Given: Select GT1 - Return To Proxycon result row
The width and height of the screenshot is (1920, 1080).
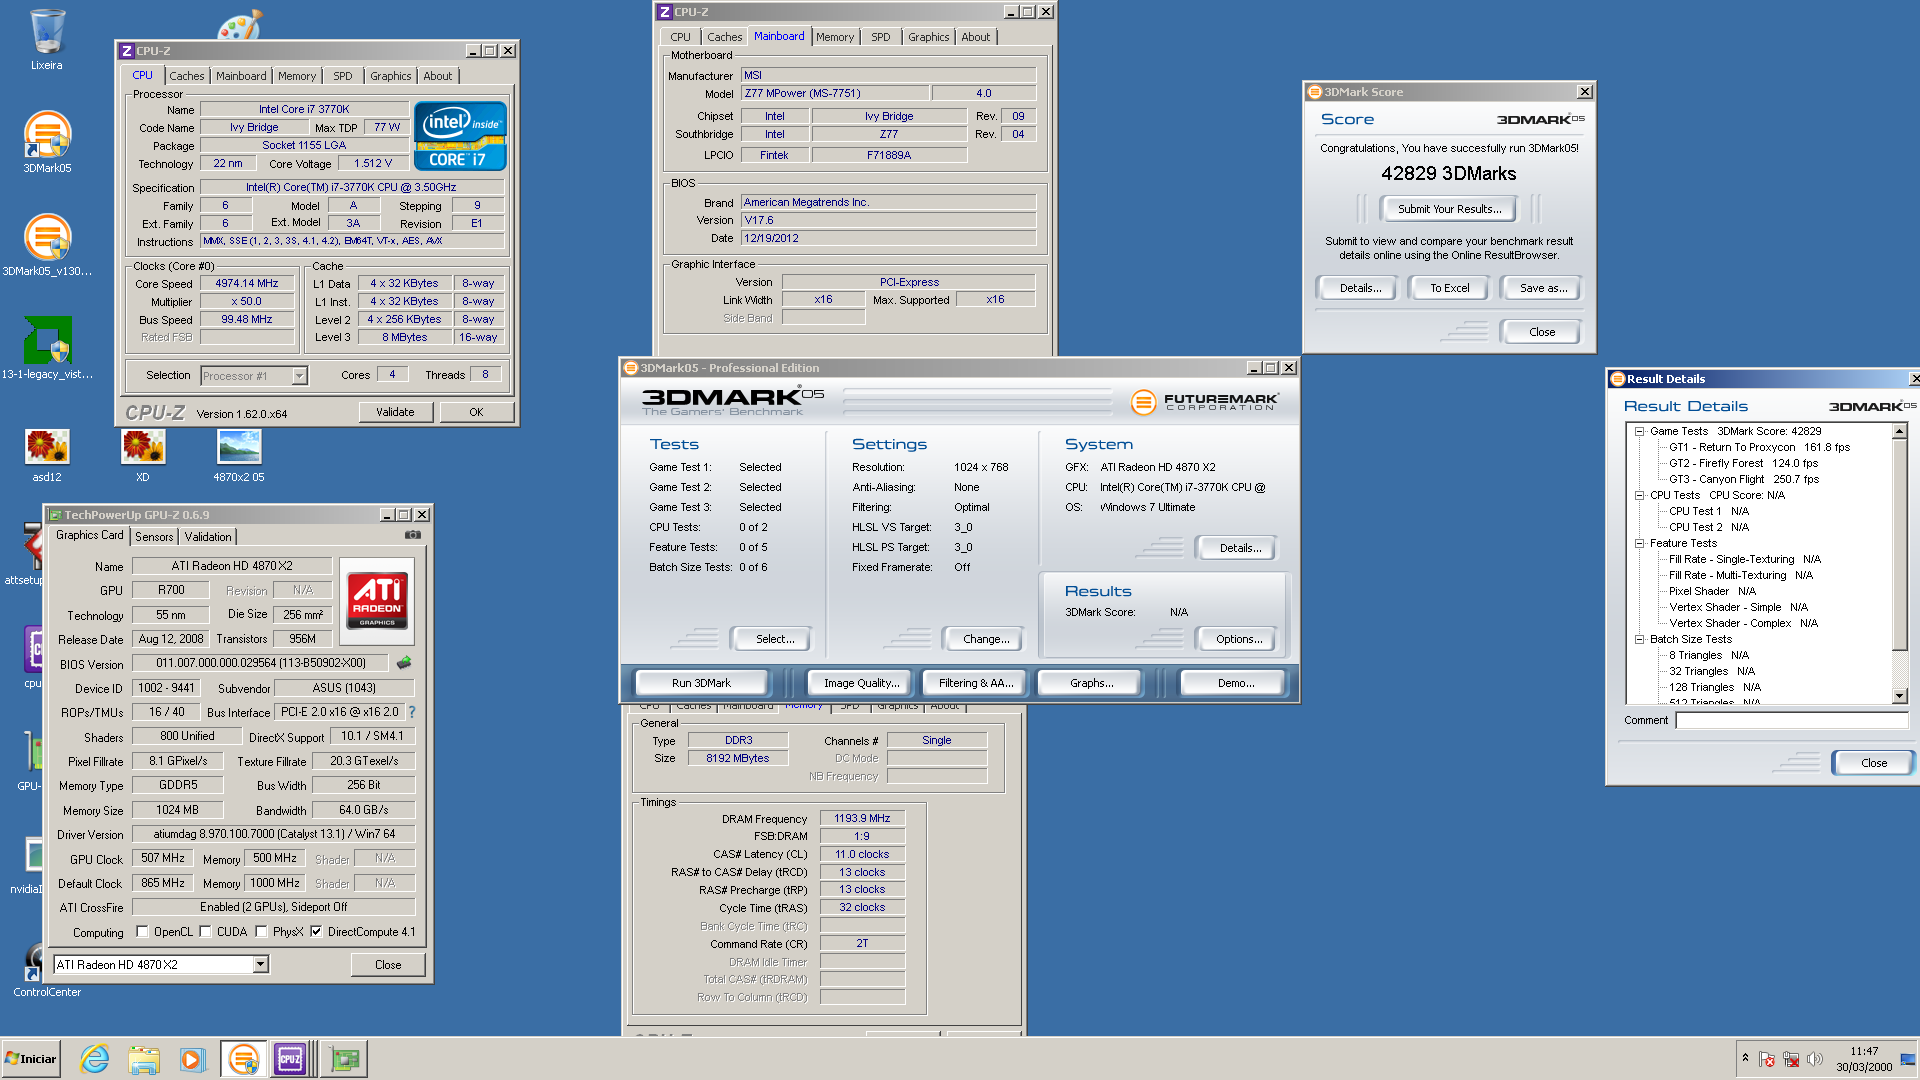Looking at the screenshot, I should 1759,447.
